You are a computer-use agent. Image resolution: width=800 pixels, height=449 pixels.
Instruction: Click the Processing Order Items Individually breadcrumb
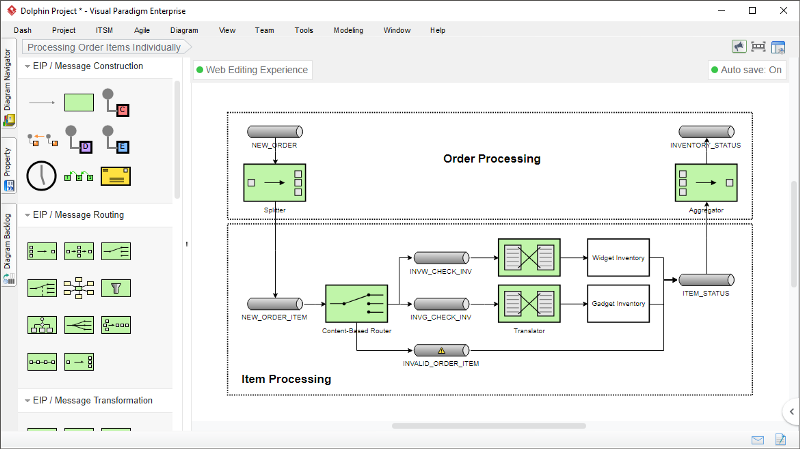(x=104, y=47)
